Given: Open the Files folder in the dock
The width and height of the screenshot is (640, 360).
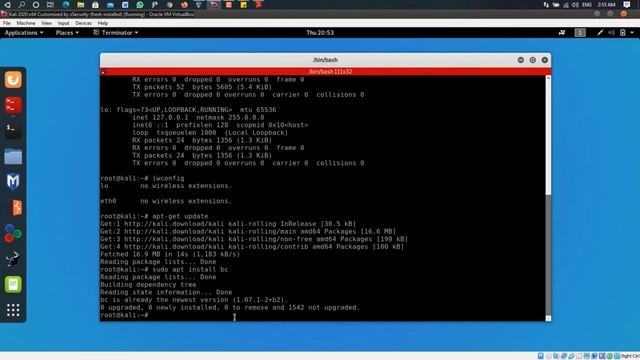Looking at the screenshot, I should tap(13, 156).
